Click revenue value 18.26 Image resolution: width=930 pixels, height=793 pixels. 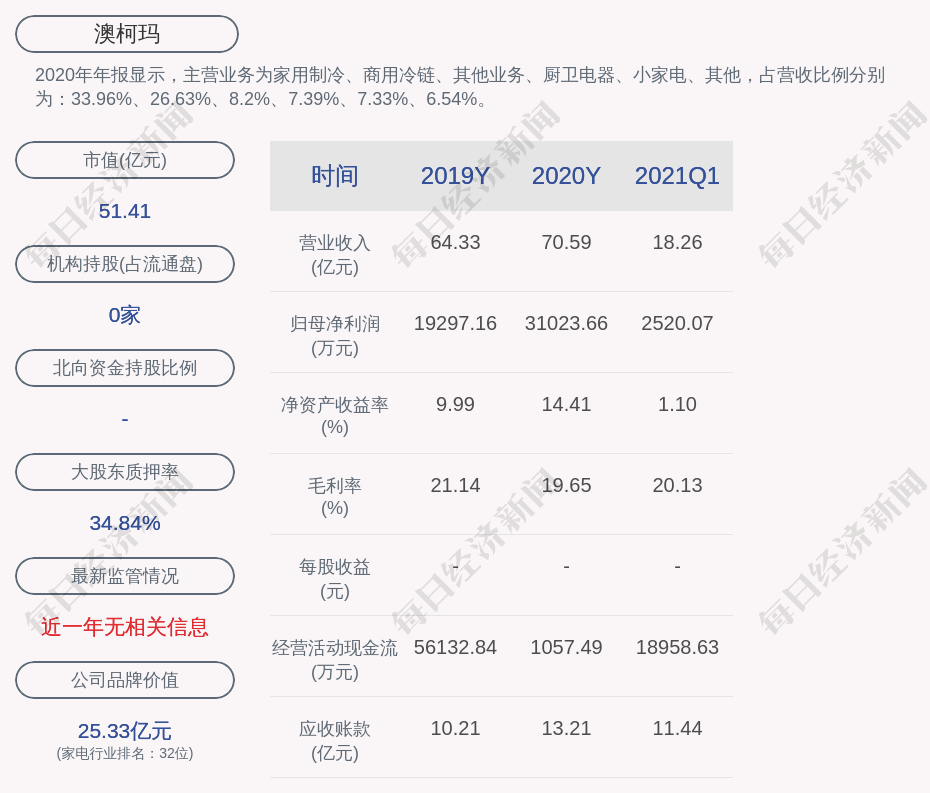coord(677,243)
